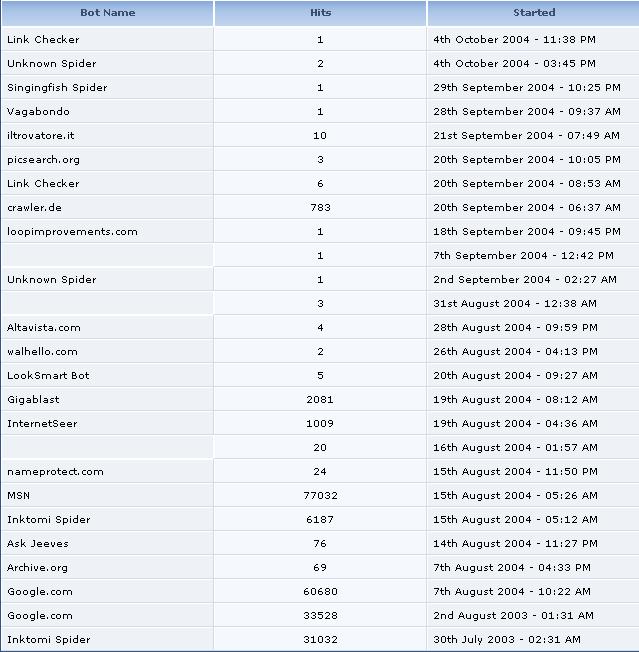Image resolution: width=639 pixels, height=652 pixels.
Task: Select the Altavista.com bot entry
Action: (x=44, y=328)
